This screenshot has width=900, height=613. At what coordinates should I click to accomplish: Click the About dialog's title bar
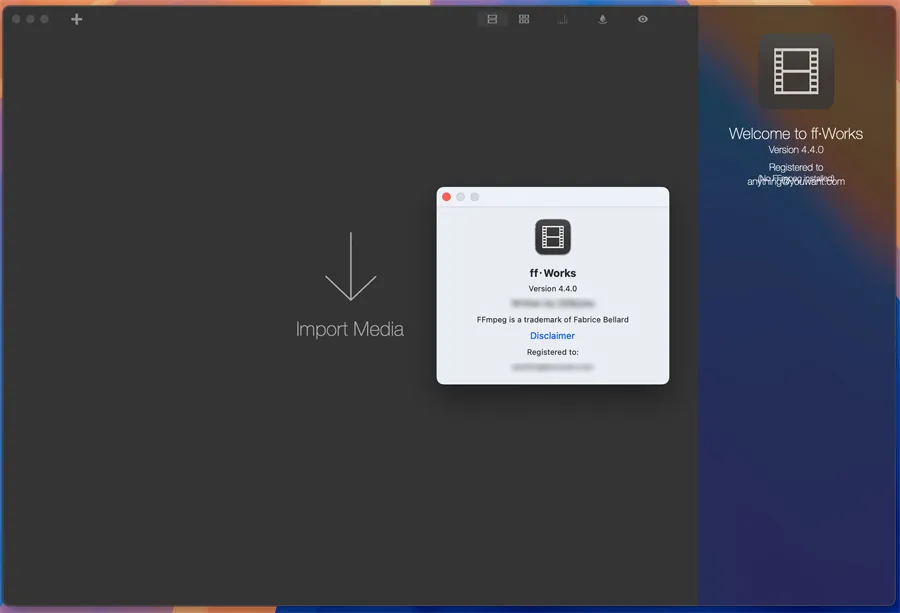click(570, 197)
